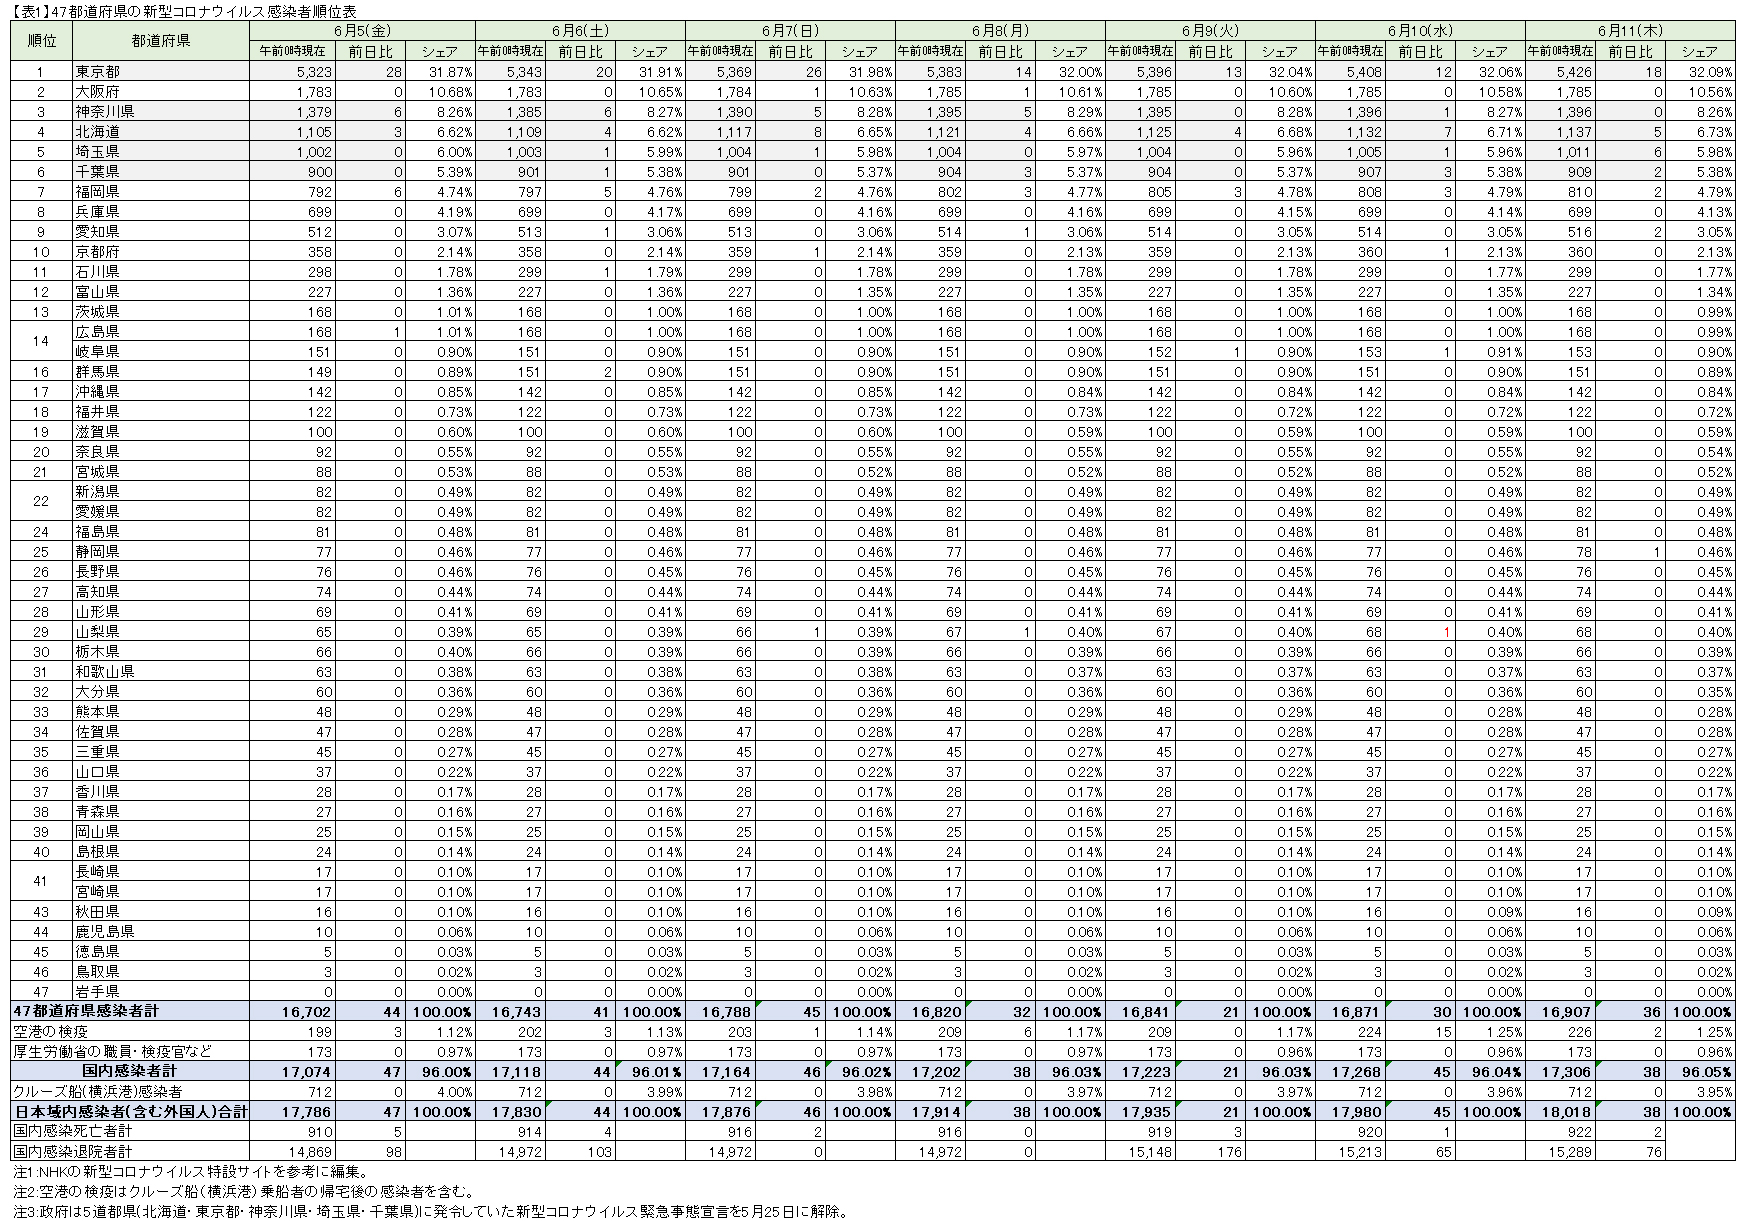Select the 和歌山県 prefecture cell
This screenshot has height=1221, width=1746.
tap(161, 671)
